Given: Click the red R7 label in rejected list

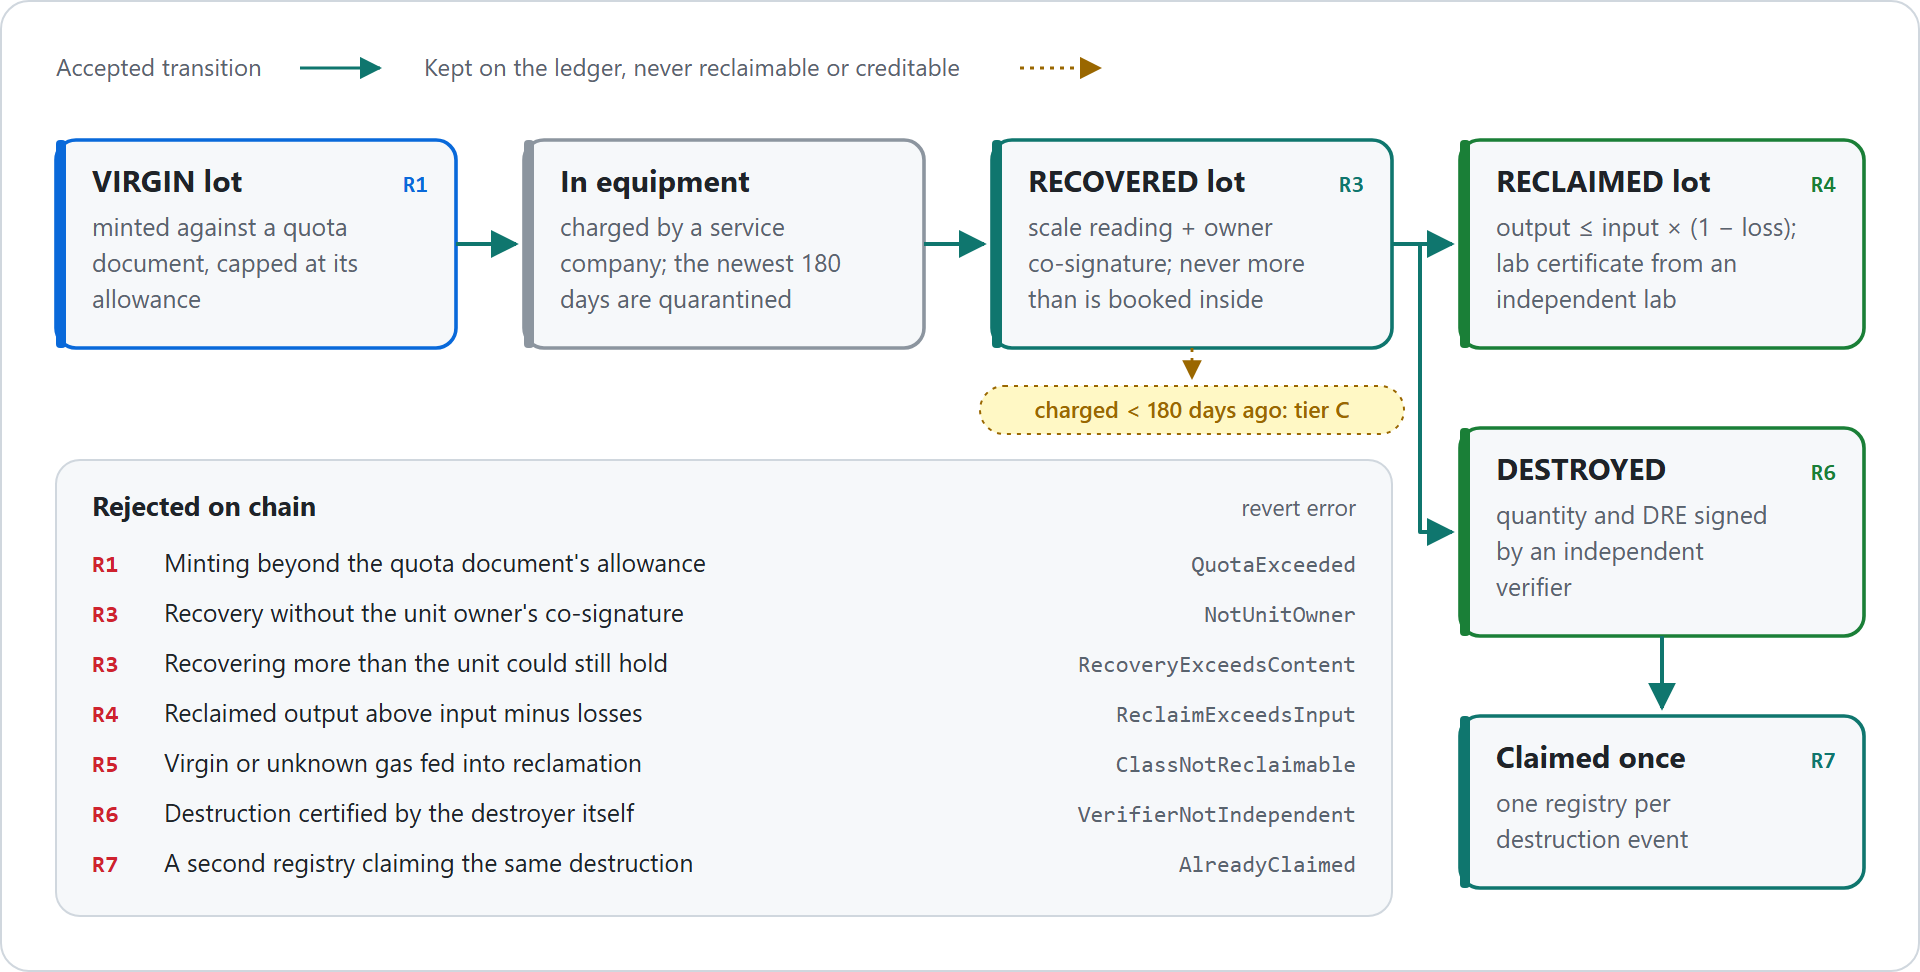Looking at the screenshot, I should [105, 865].
